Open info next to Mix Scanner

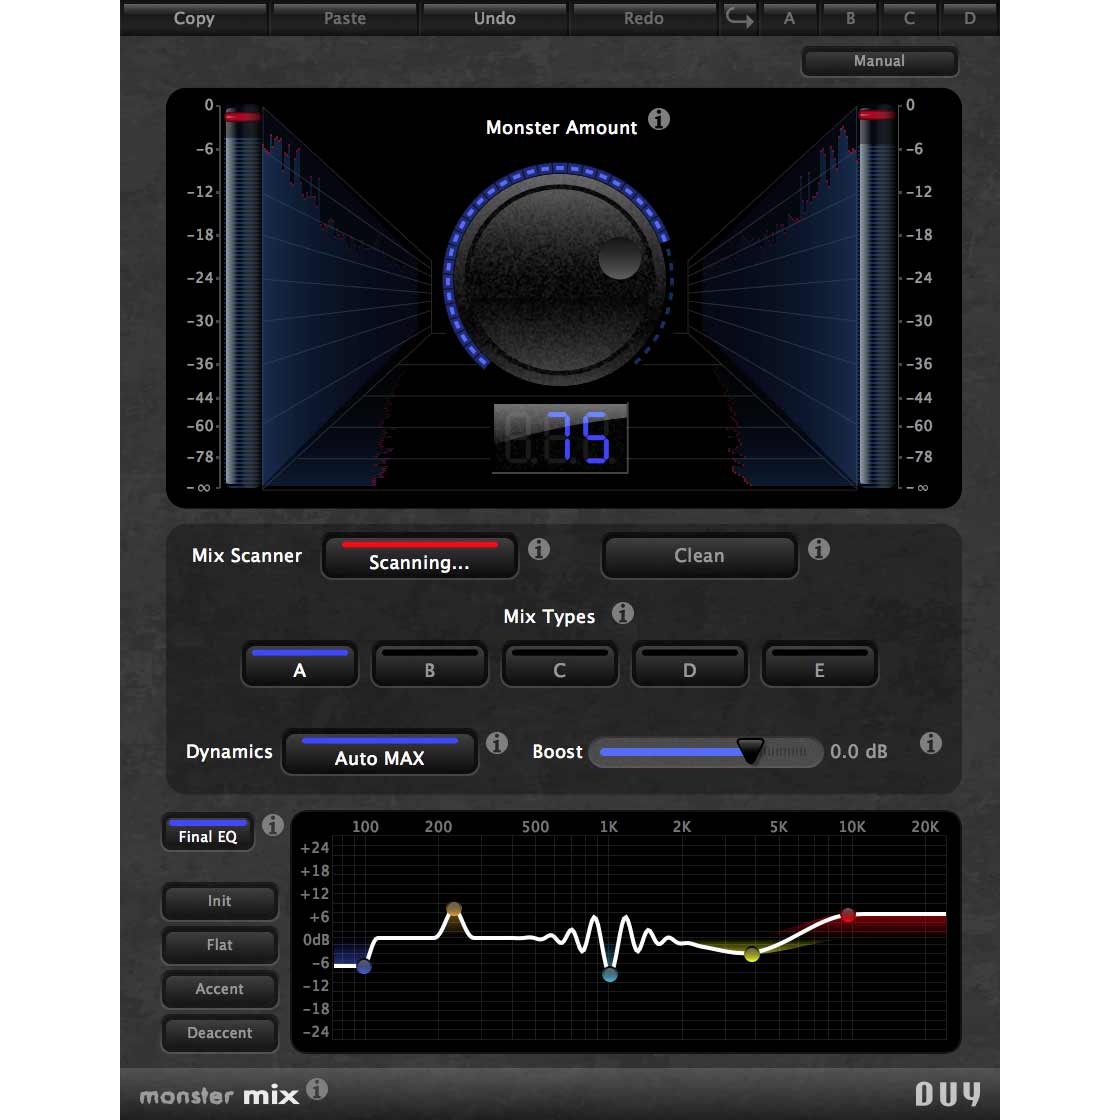pyautogui.click(x=539, y=549)
